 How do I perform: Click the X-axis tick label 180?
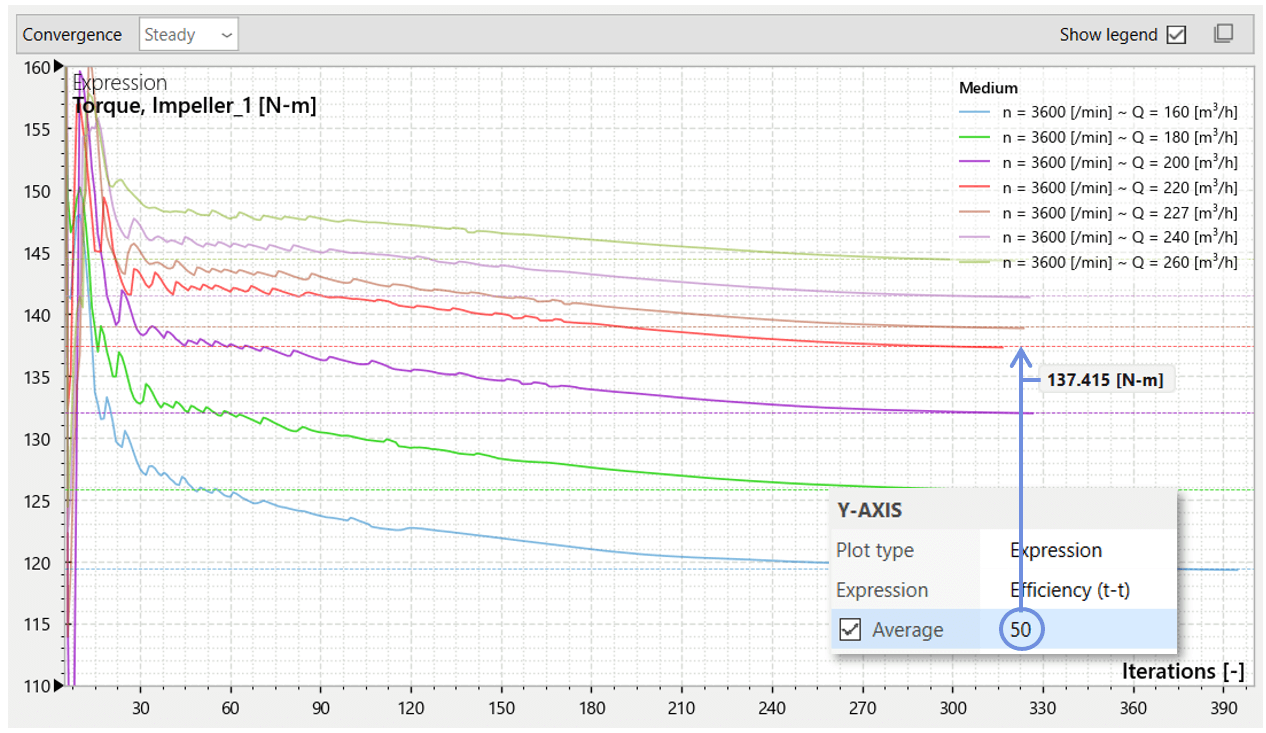point(592,707)
